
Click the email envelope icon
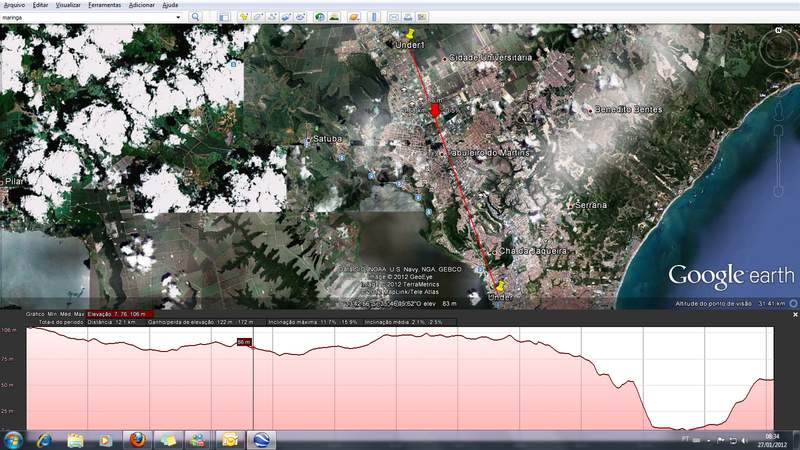click(x=394, y=17)
